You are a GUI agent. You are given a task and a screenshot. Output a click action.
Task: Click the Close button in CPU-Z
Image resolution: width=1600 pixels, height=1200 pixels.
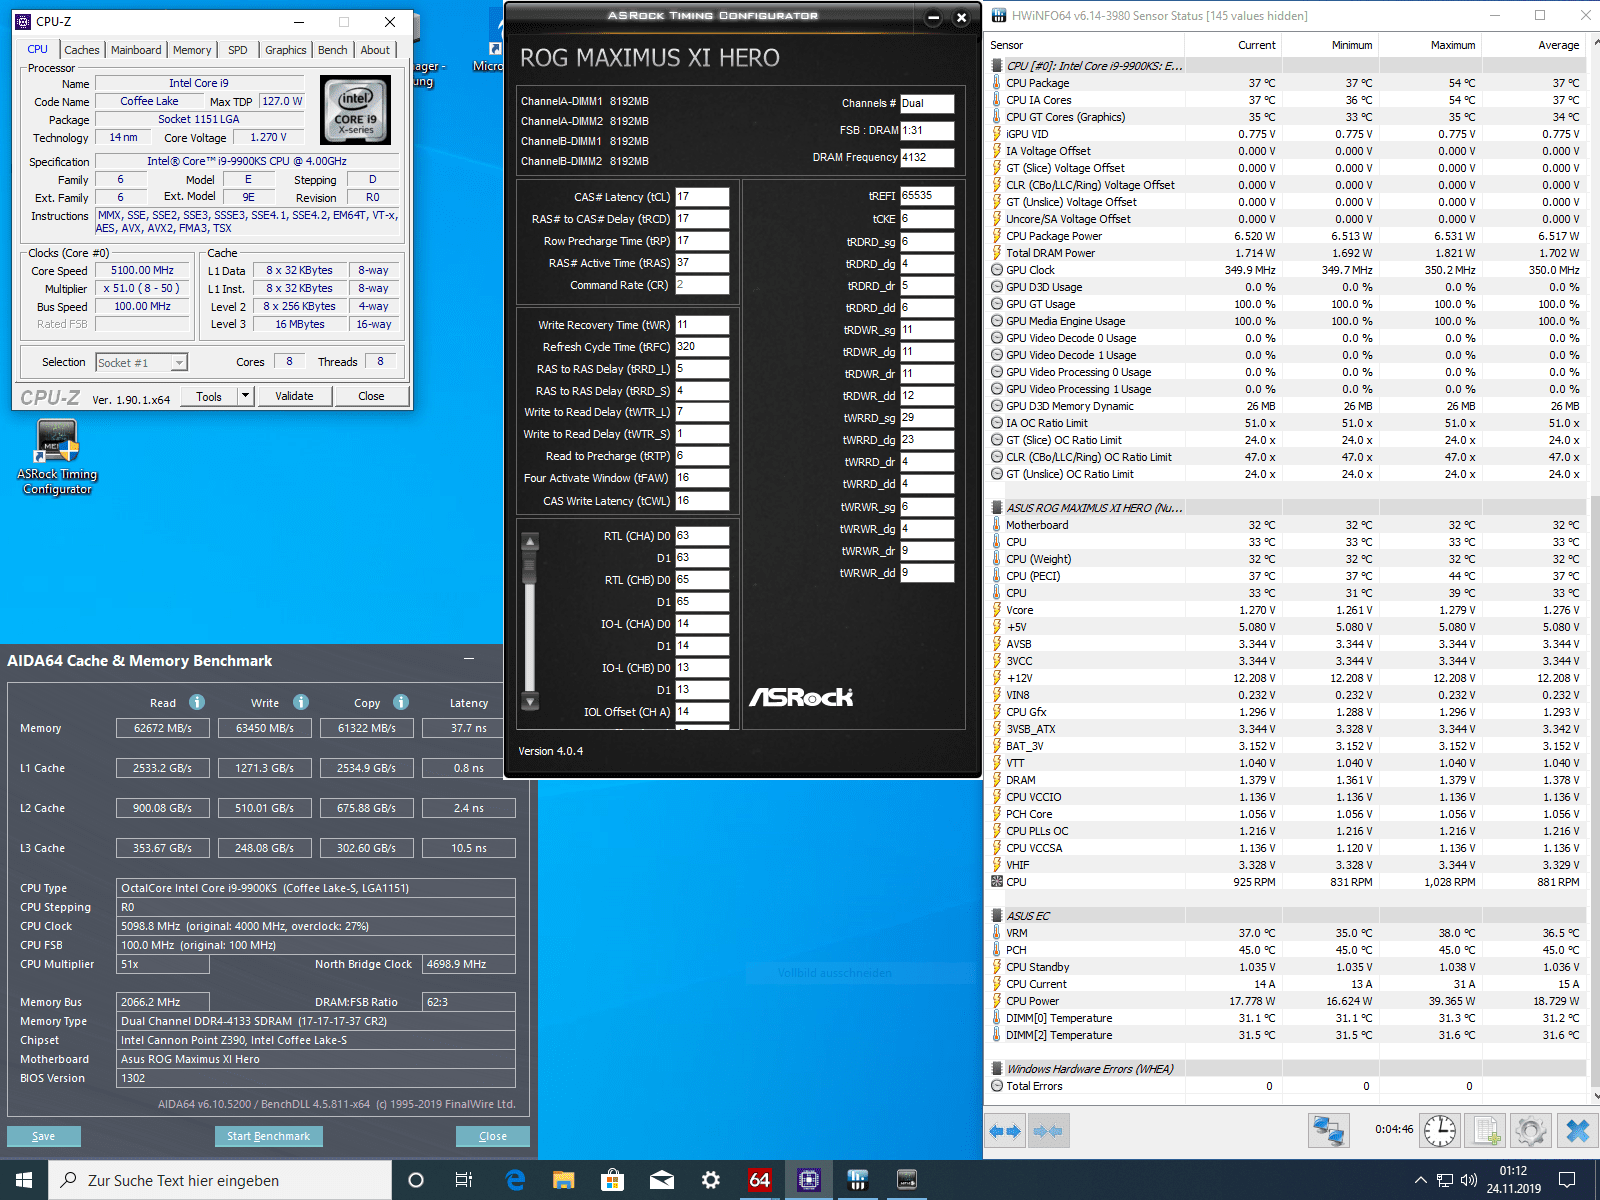coord(371,396)
